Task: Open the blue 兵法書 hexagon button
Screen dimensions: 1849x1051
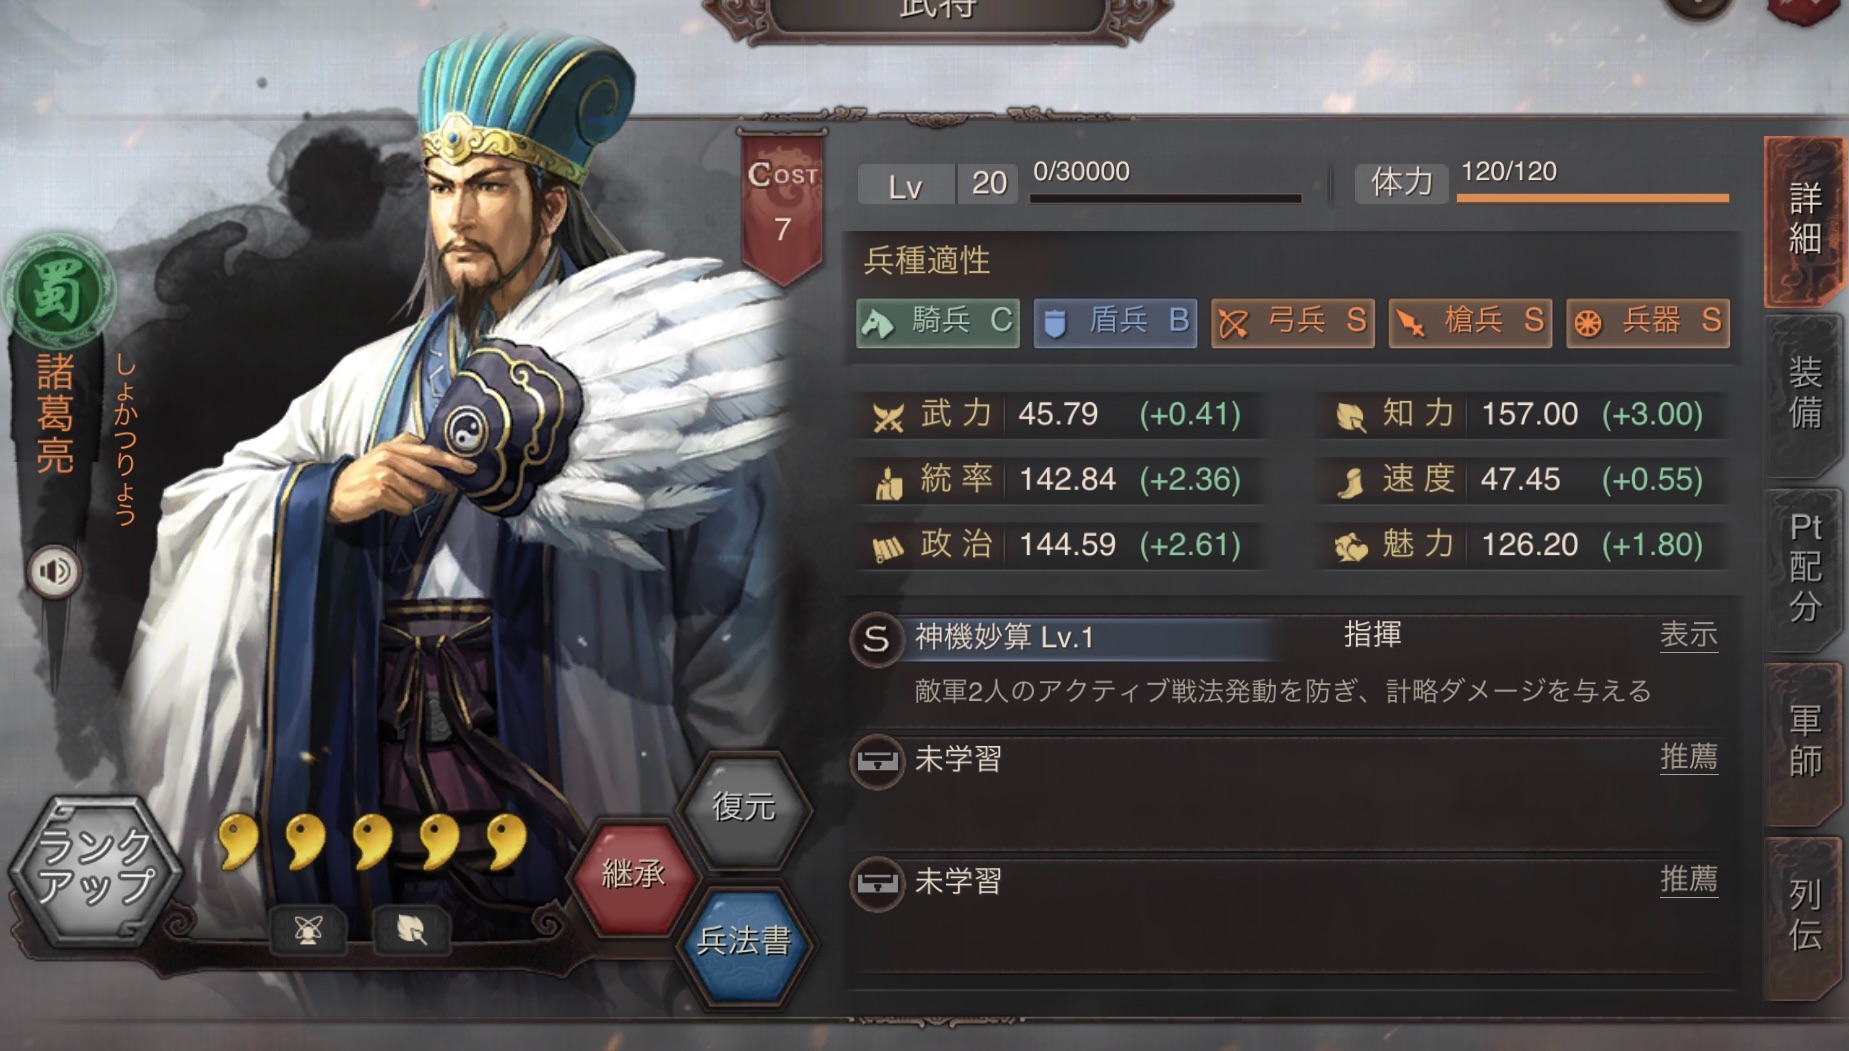Action: point(743,940)
